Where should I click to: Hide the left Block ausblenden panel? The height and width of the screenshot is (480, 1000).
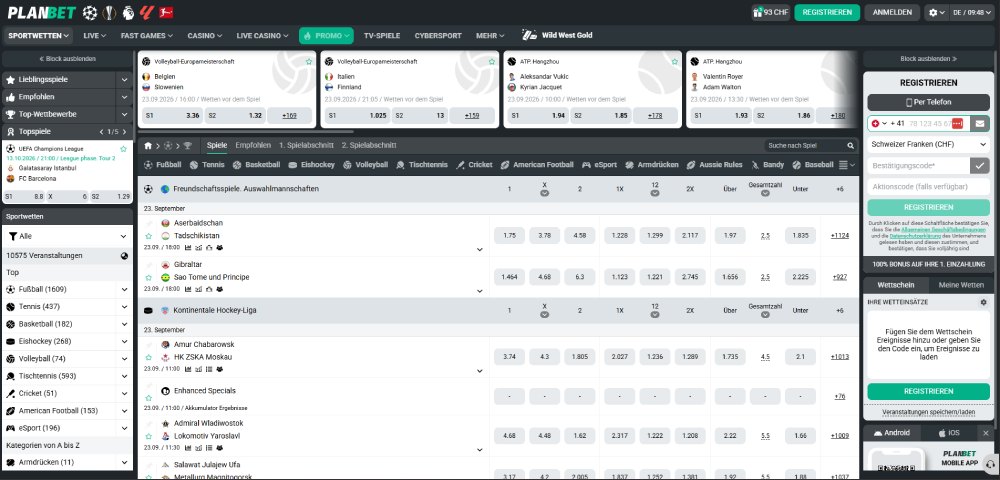68,59
